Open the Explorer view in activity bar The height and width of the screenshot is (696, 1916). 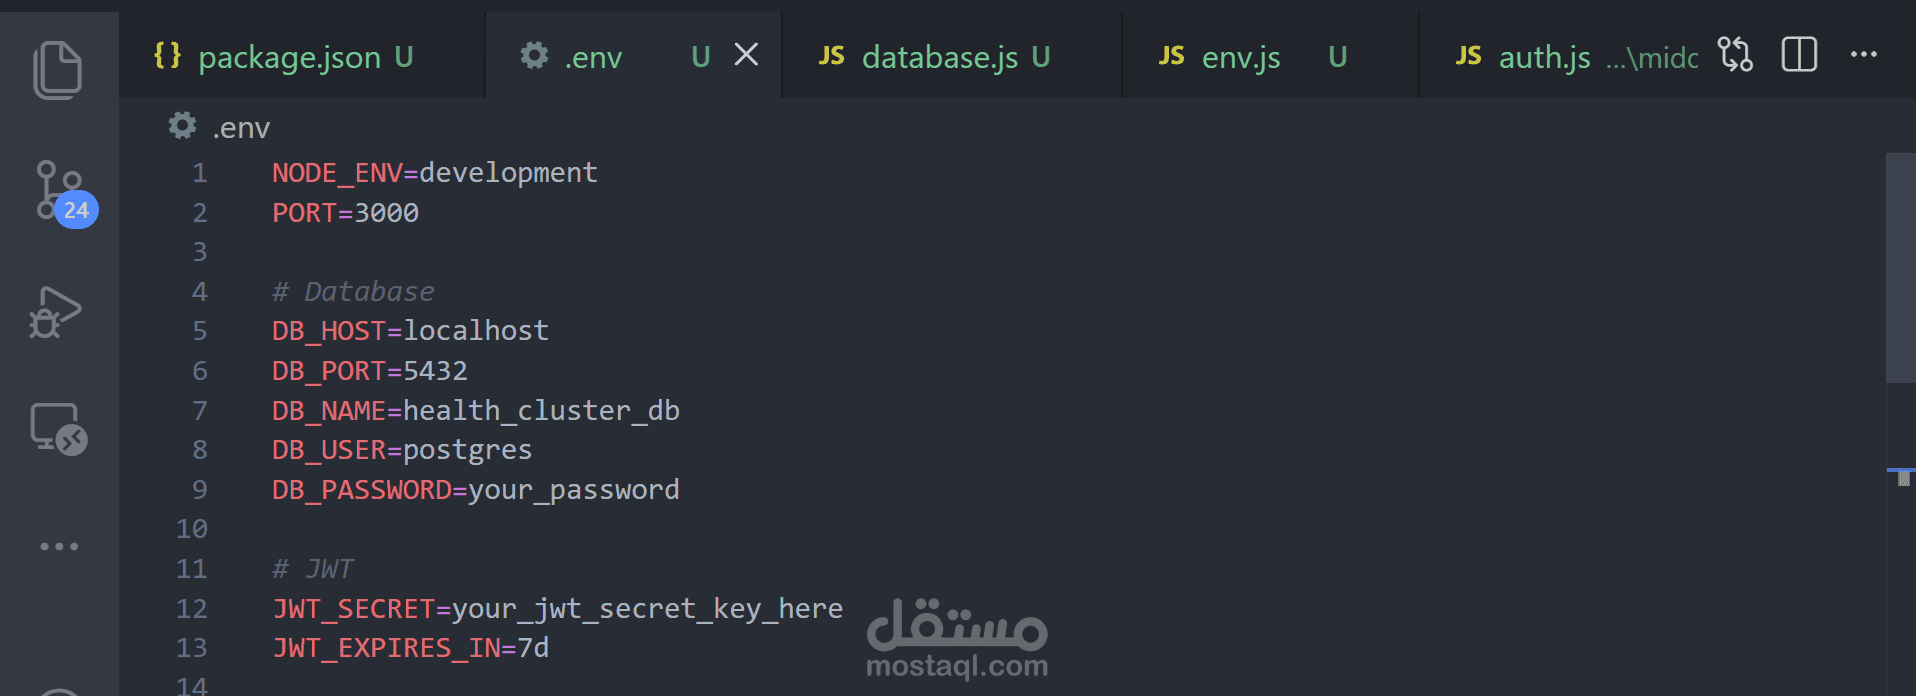(x=58, y=70)
